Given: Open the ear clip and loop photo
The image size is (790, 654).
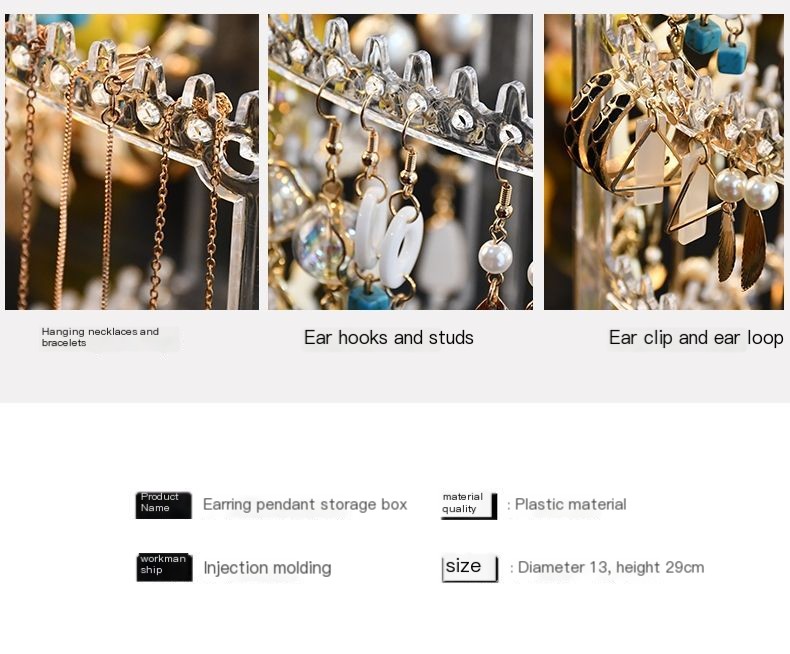Looking at the screenshot, I should [x=664, y=162].
